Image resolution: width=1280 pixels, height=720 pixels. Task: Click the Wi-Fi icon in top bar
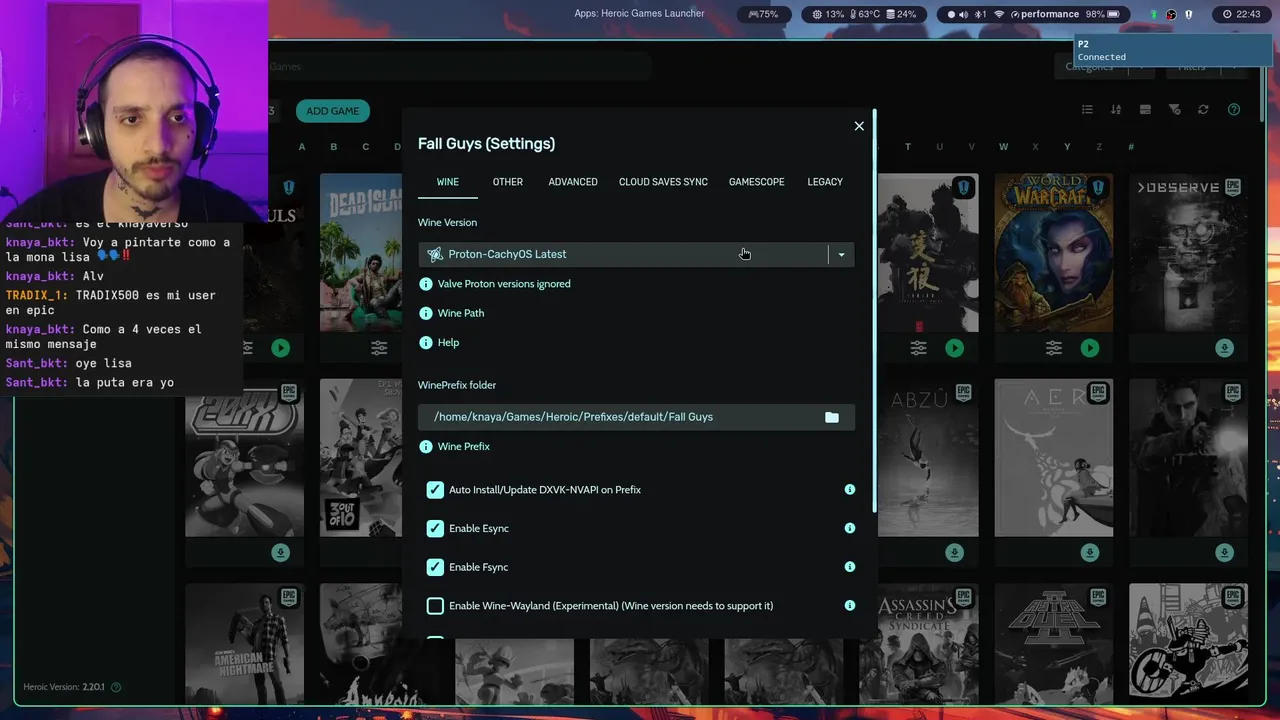(998, 14)
